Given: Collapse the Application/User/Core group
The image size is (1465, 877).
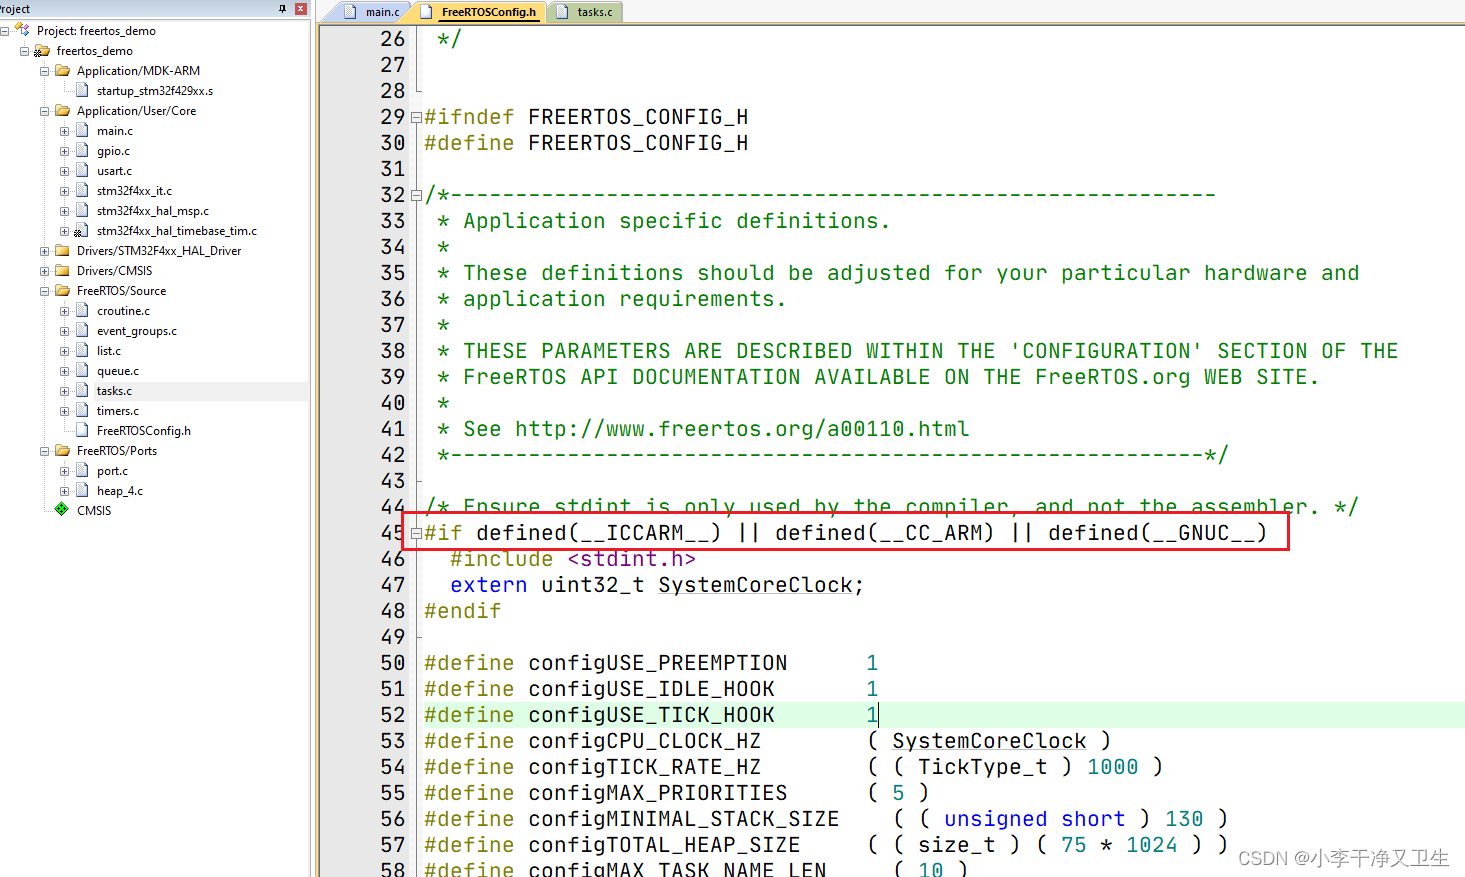Looking at the screenshot, I should [44, 111].
